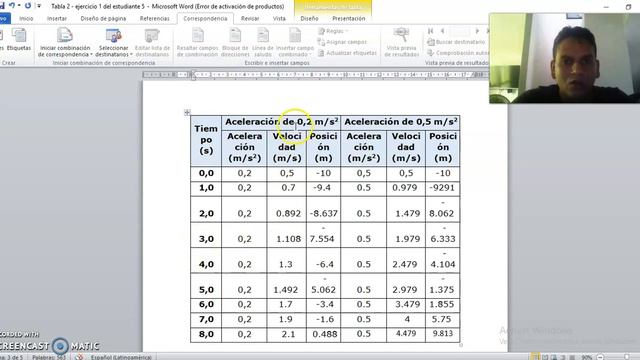Viewport: 640px width, 360px height.
Task: Open the table tools Diseño tab
Action: pos(309,18)
